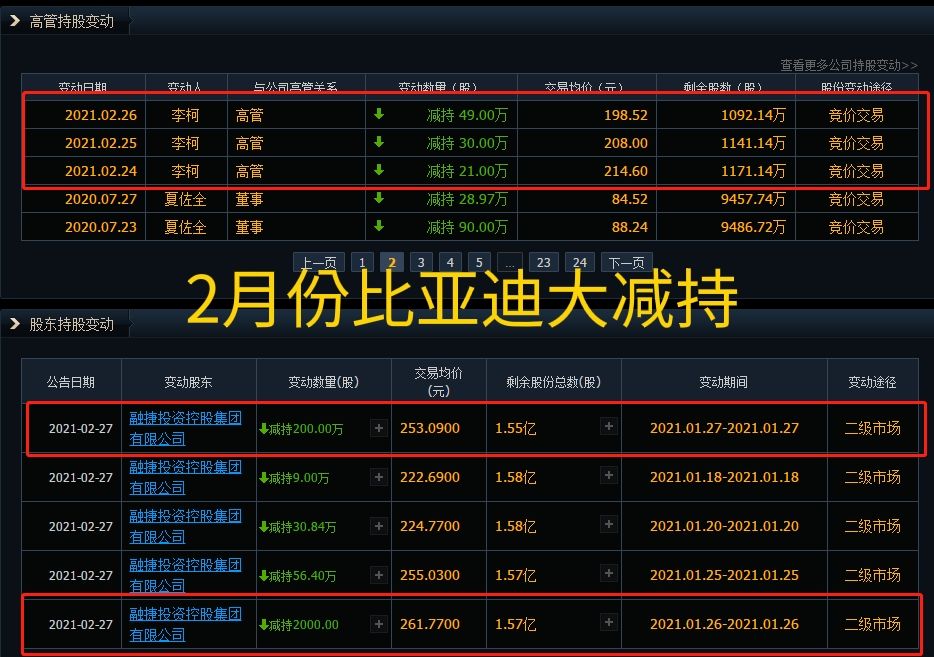Select date cell 2021.02.26

pos(101,115)
